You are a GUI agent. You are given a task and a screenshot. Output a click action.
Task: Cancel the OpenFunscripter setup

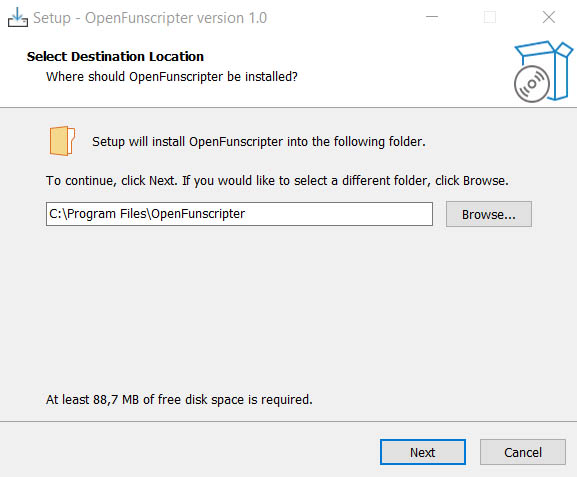coord(523,452)
